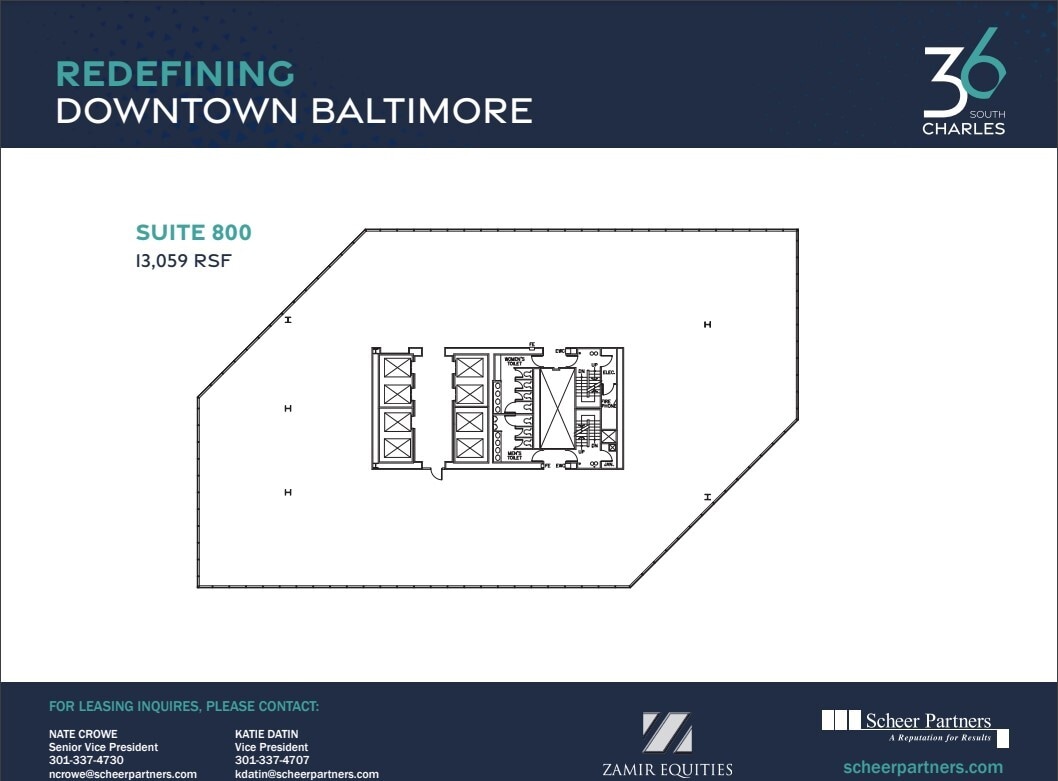Image resolution: width=1058 pixels, height=781 pixels.
Task: Click the ELEC. room symbol
Action: [608, 372]
